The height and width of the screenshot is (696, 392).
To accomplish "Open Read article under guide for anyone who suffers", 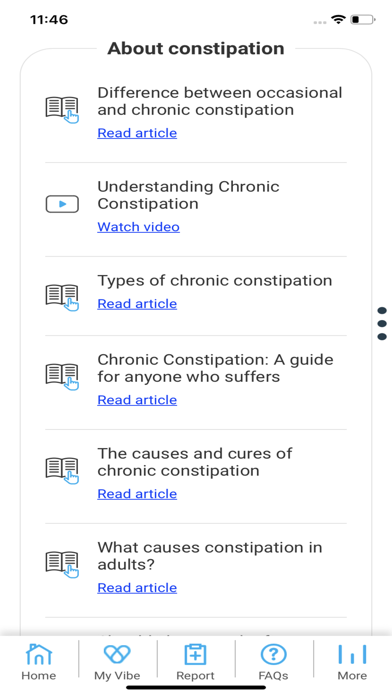I will click(137, 400).
